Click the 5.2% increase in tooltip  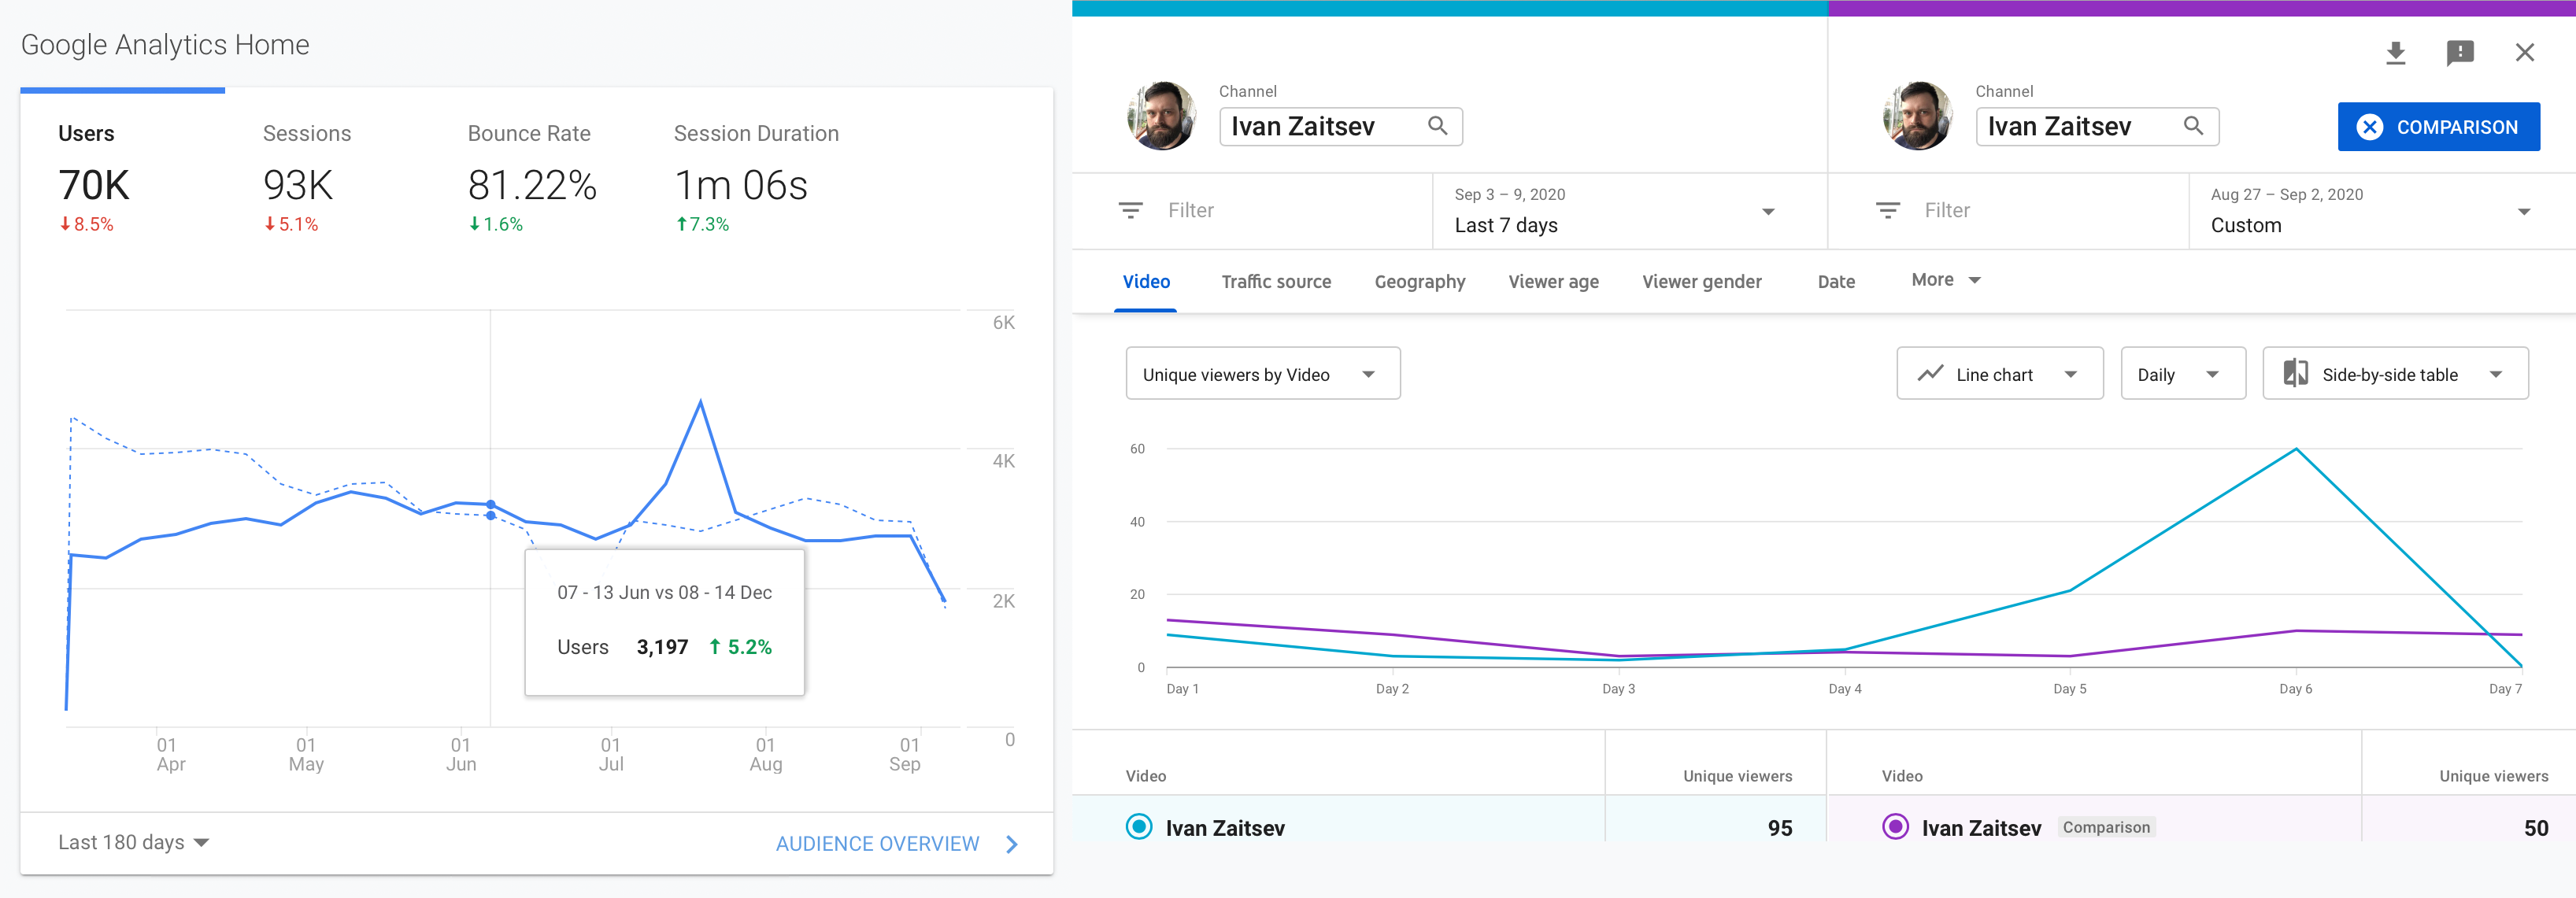pos(740,647)
